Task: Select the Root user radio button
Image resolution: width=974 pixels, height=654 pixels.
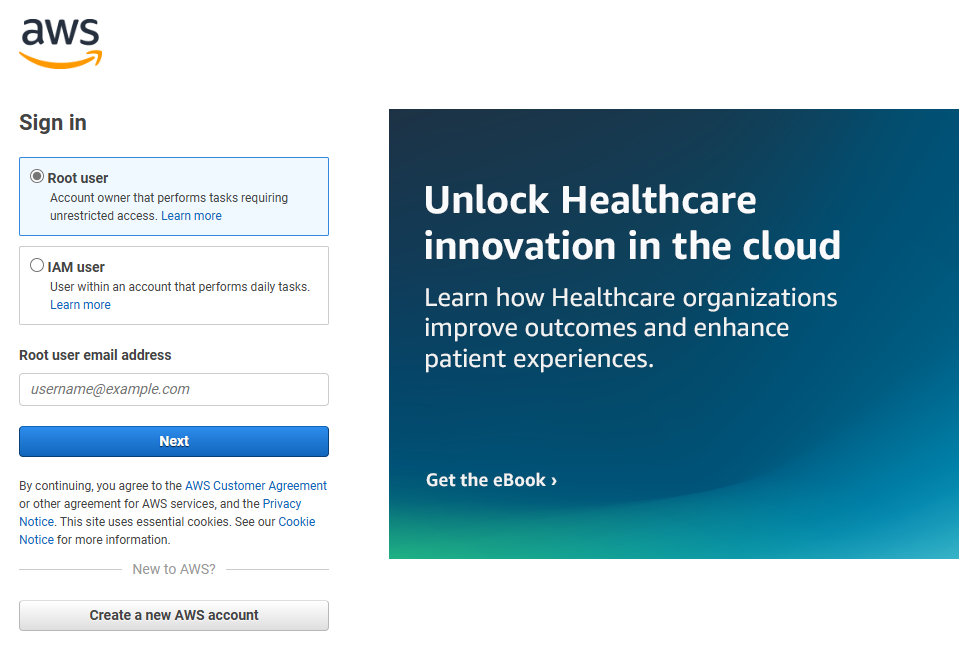Action: coord(37,177)
